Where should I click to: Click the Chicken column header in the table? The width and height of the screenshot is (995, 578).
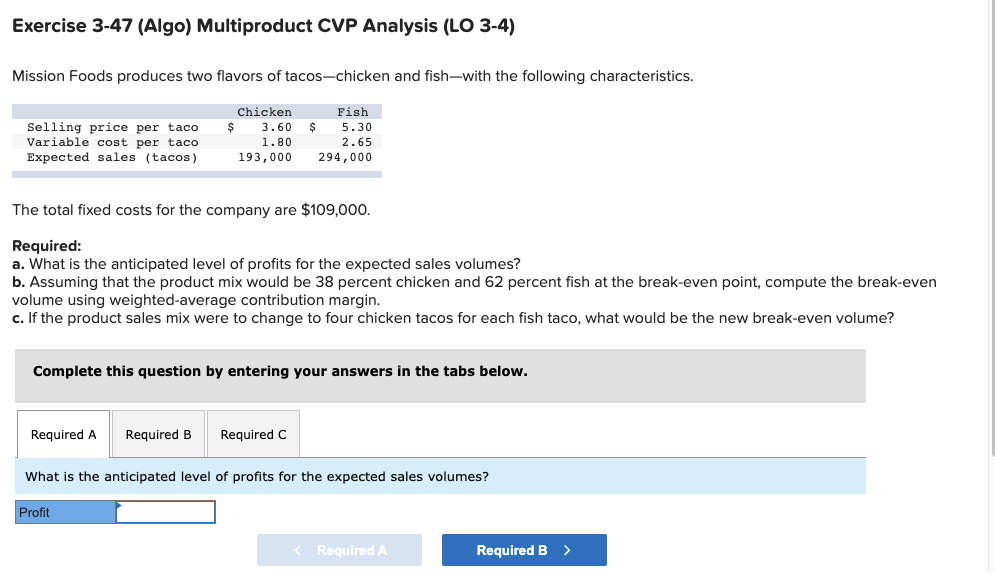pyautogui.click(x=263, y=111)
